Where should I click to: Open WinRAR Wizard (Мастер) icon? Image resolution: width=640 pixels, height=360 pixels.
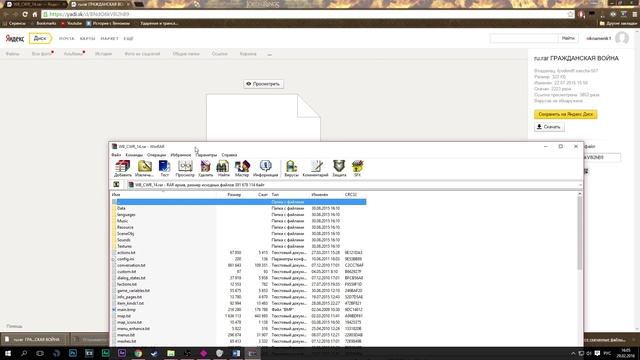(x=242, y=168)
